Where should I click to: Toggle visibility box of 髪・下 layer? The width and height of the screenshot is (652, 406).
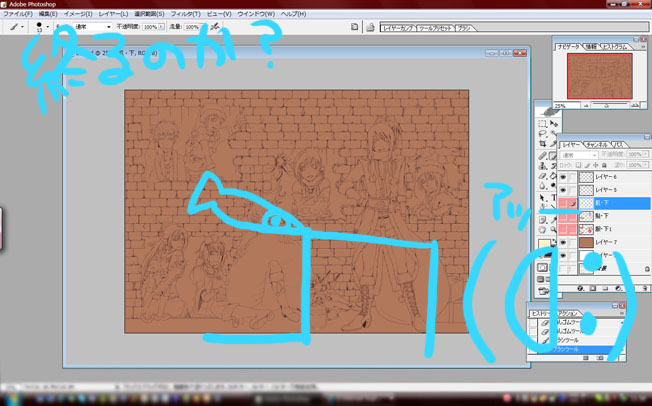tap(563, 216)
